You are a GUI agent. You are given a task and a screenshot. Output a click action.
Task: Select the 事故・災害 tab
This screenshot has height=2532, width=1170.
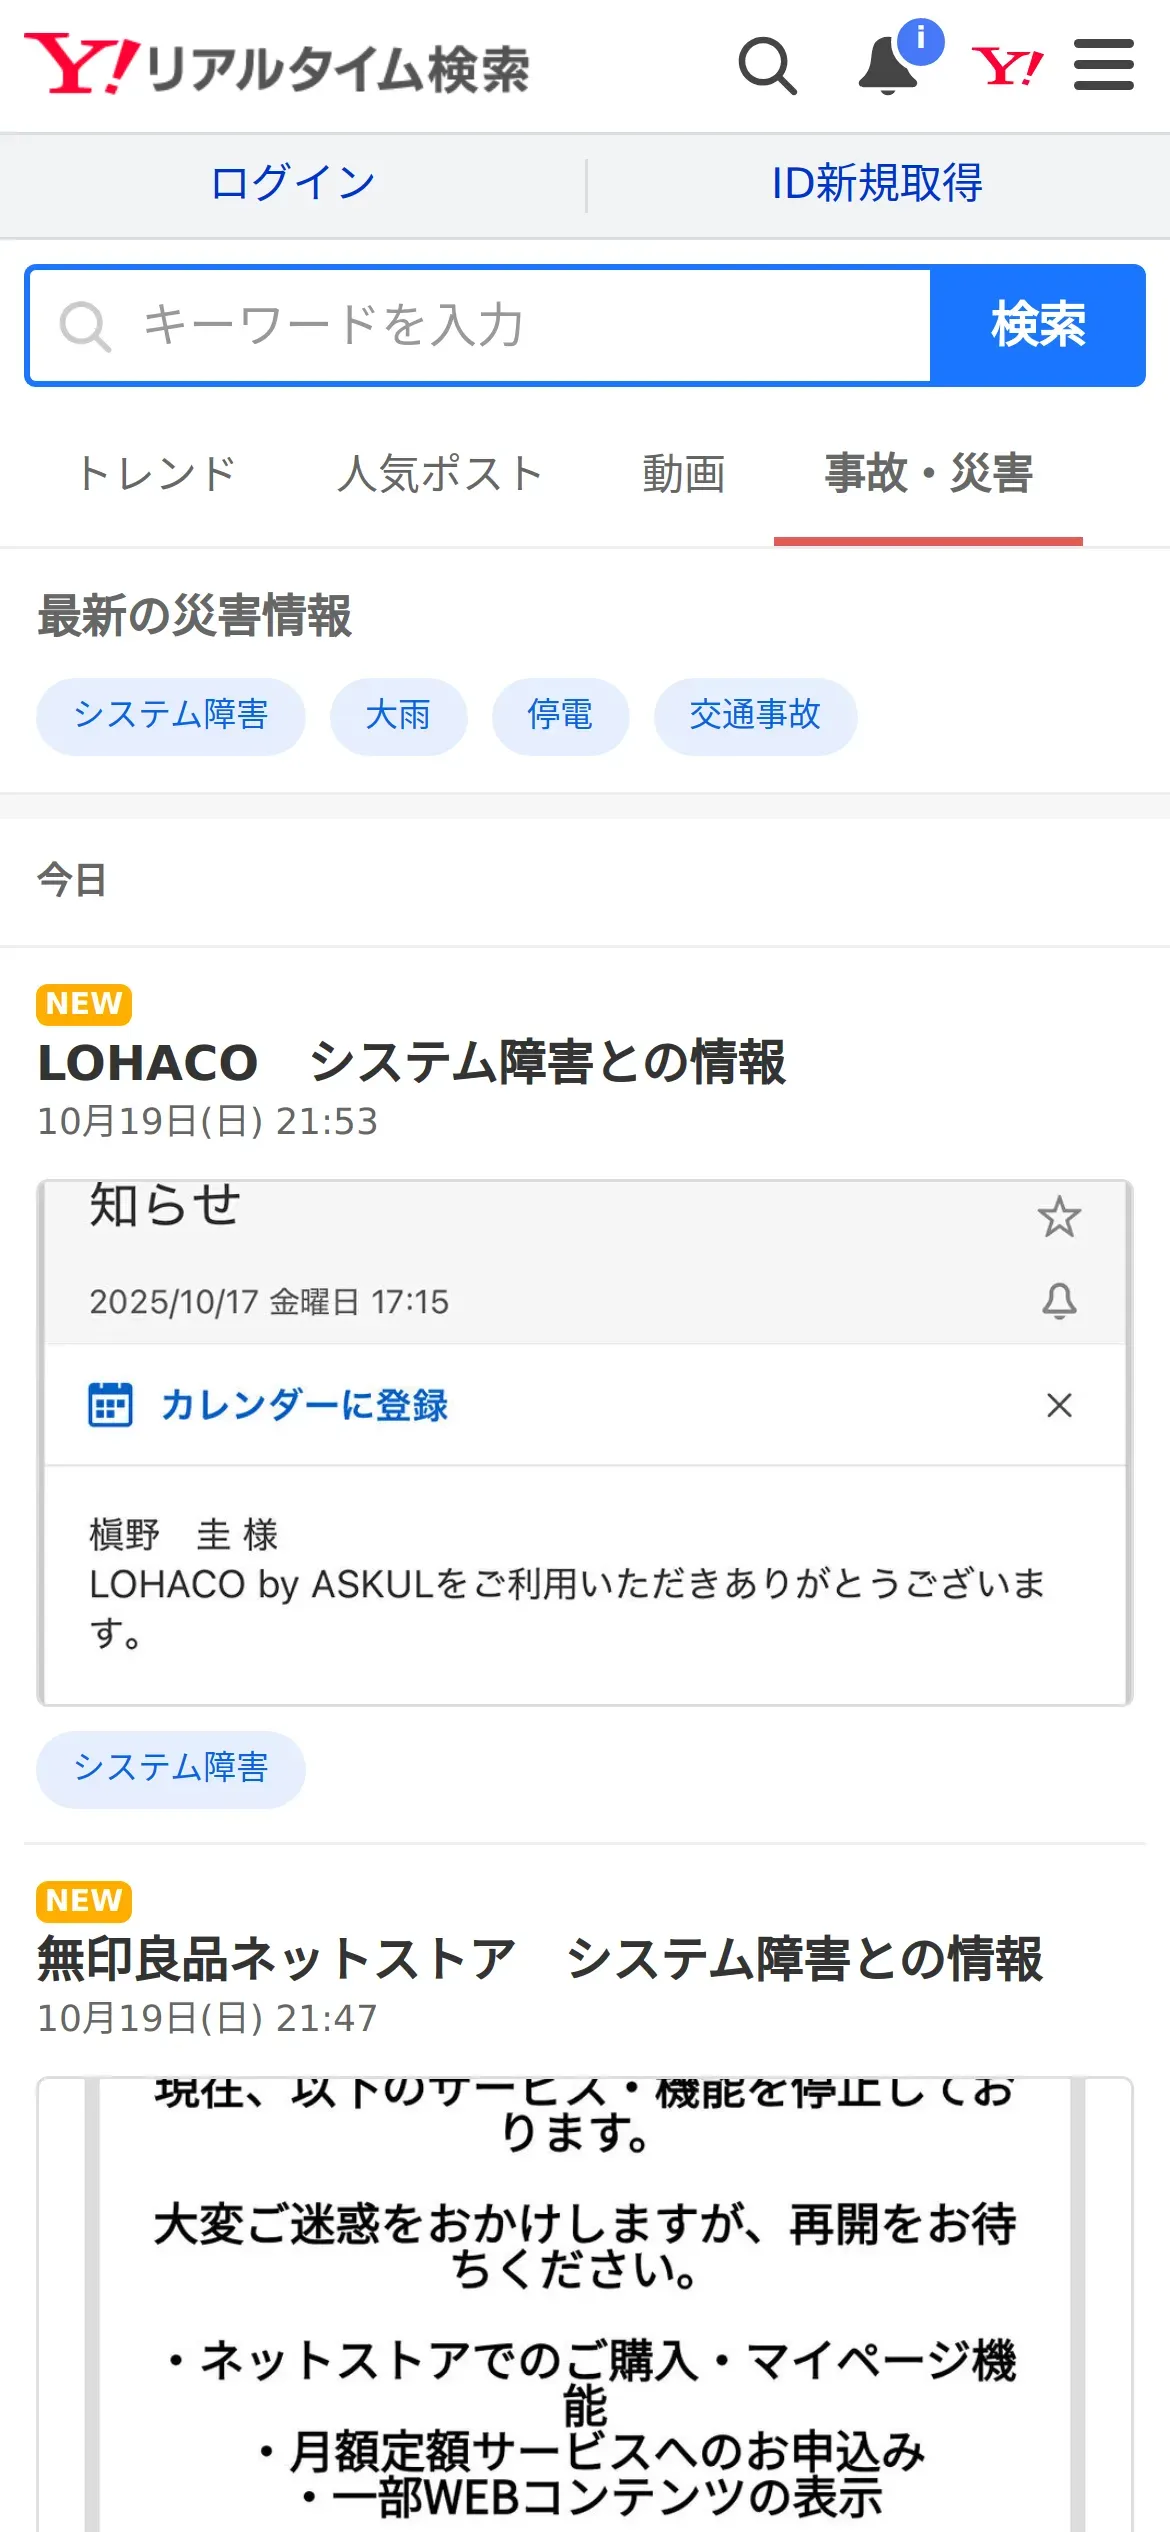point(928,473)
